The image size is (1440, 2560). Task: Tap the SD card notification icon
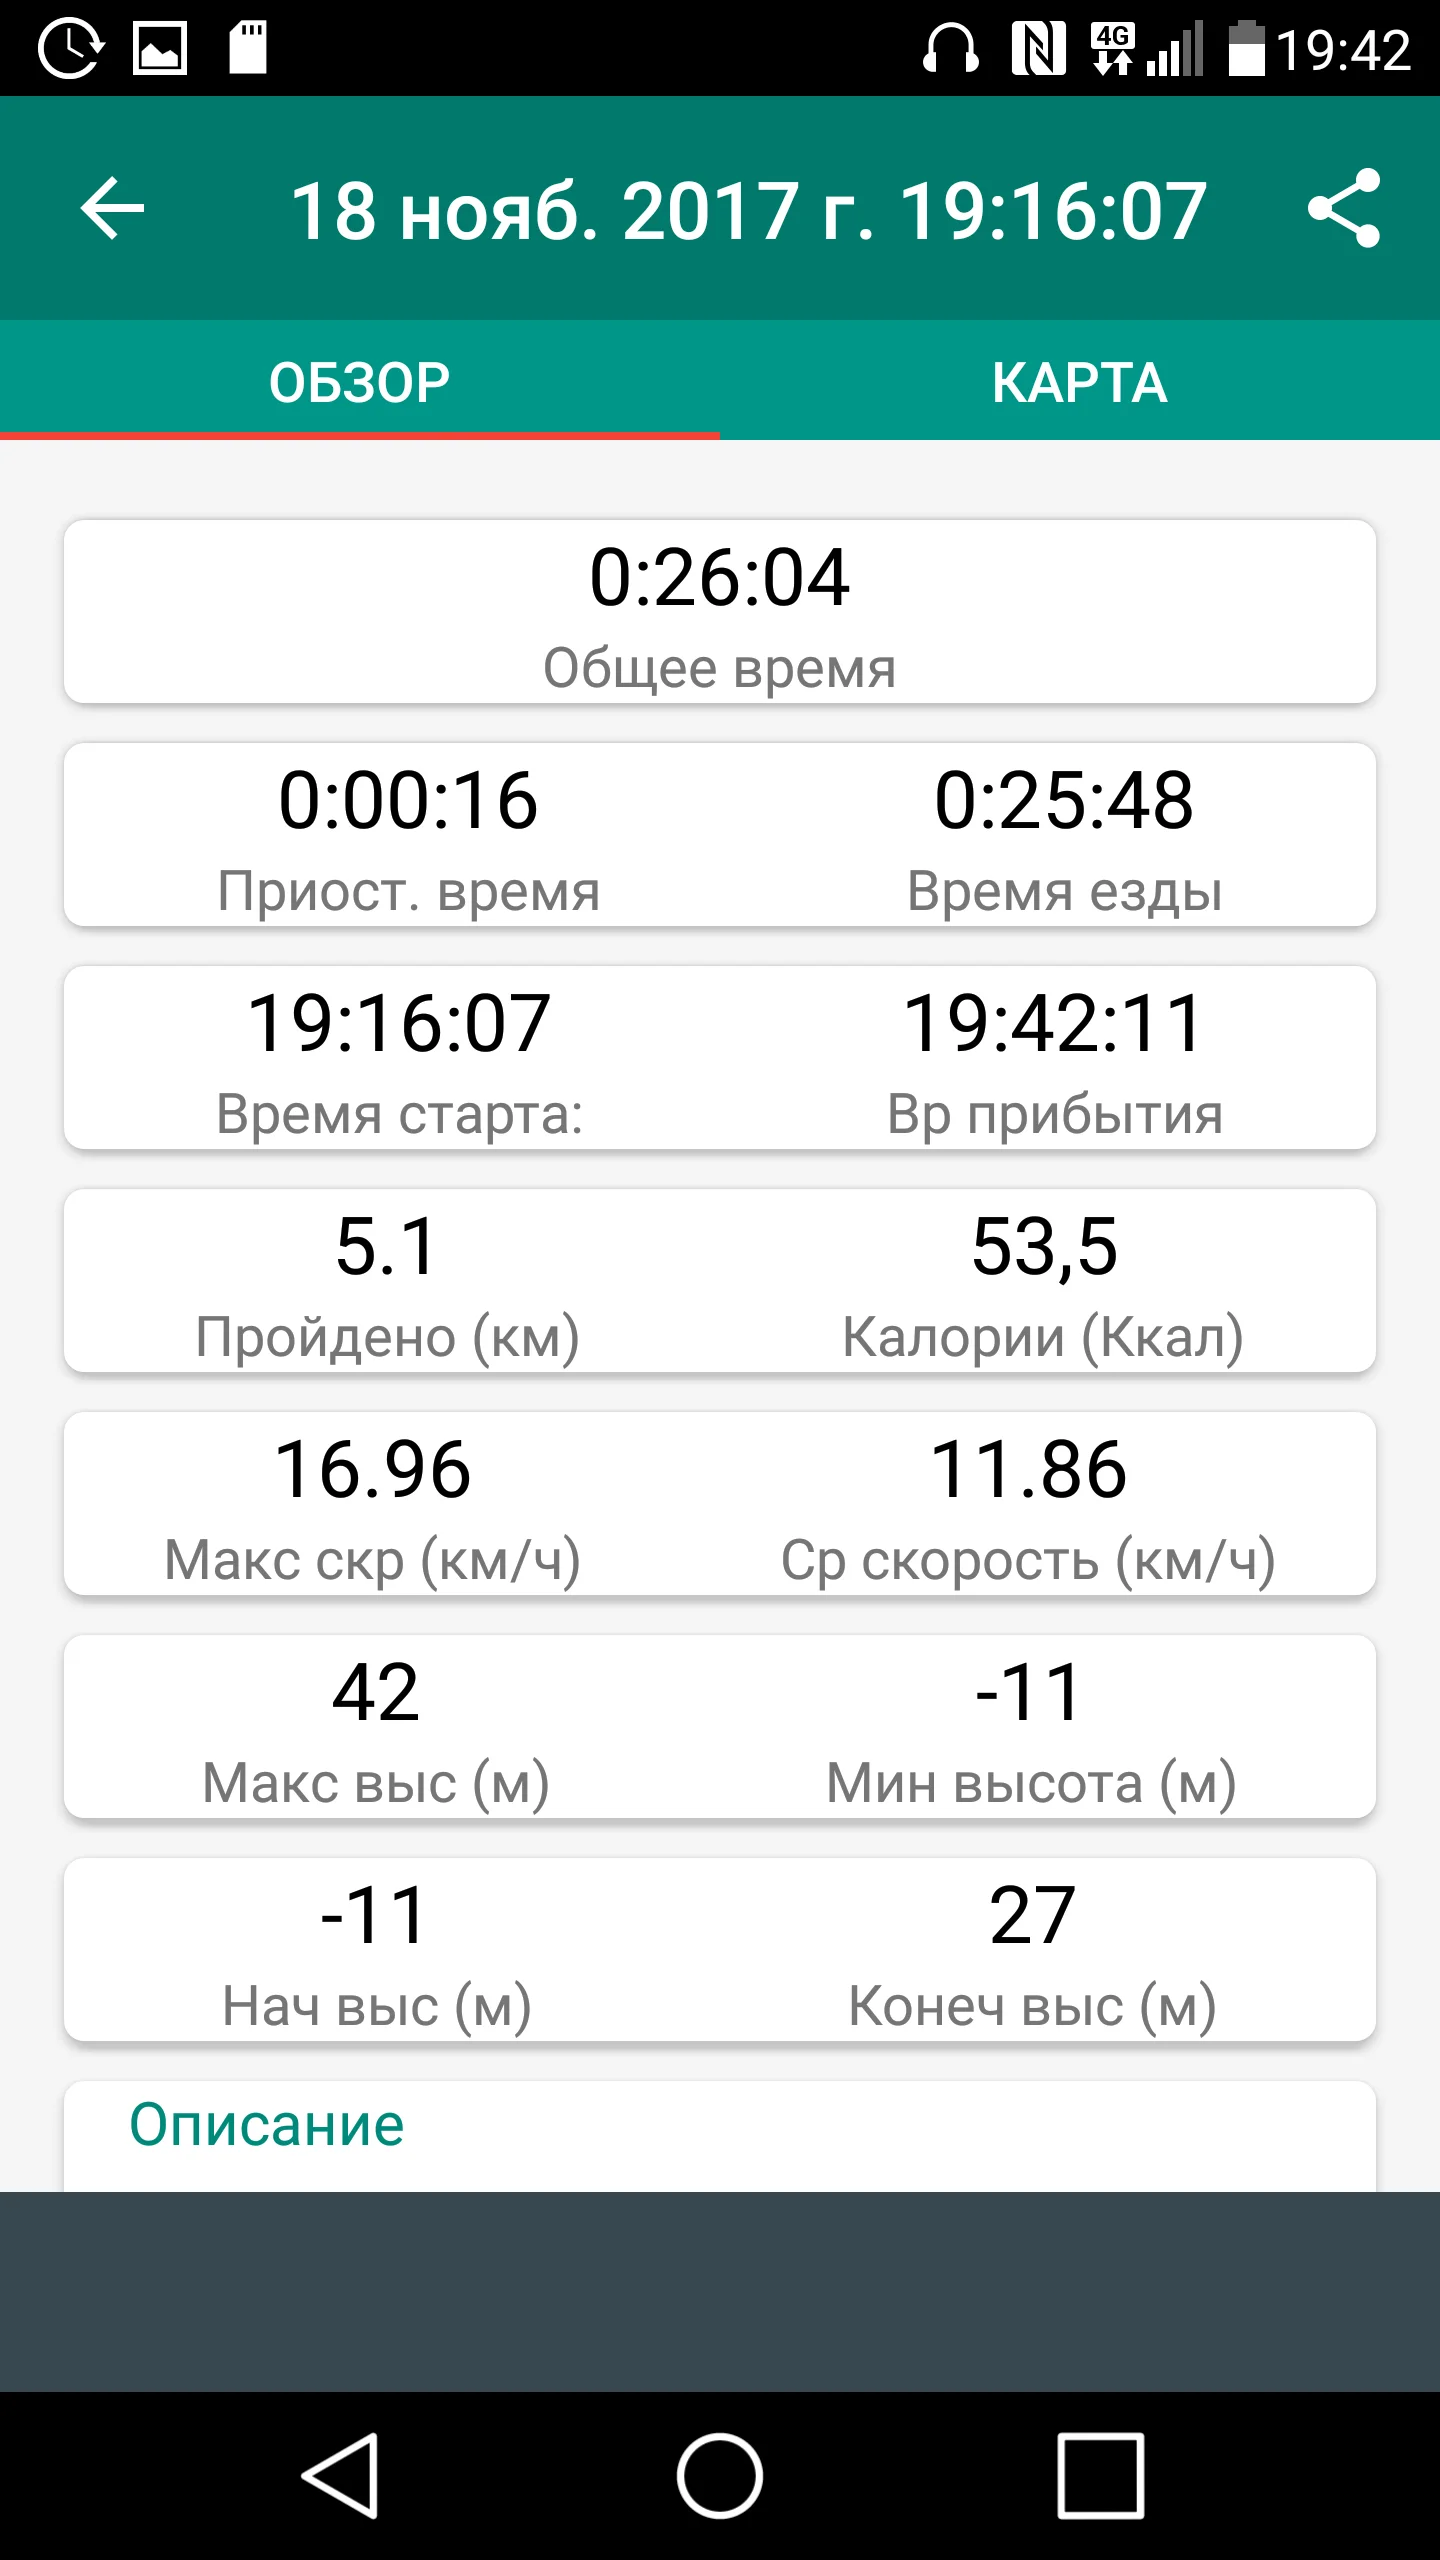pos(248,50)
